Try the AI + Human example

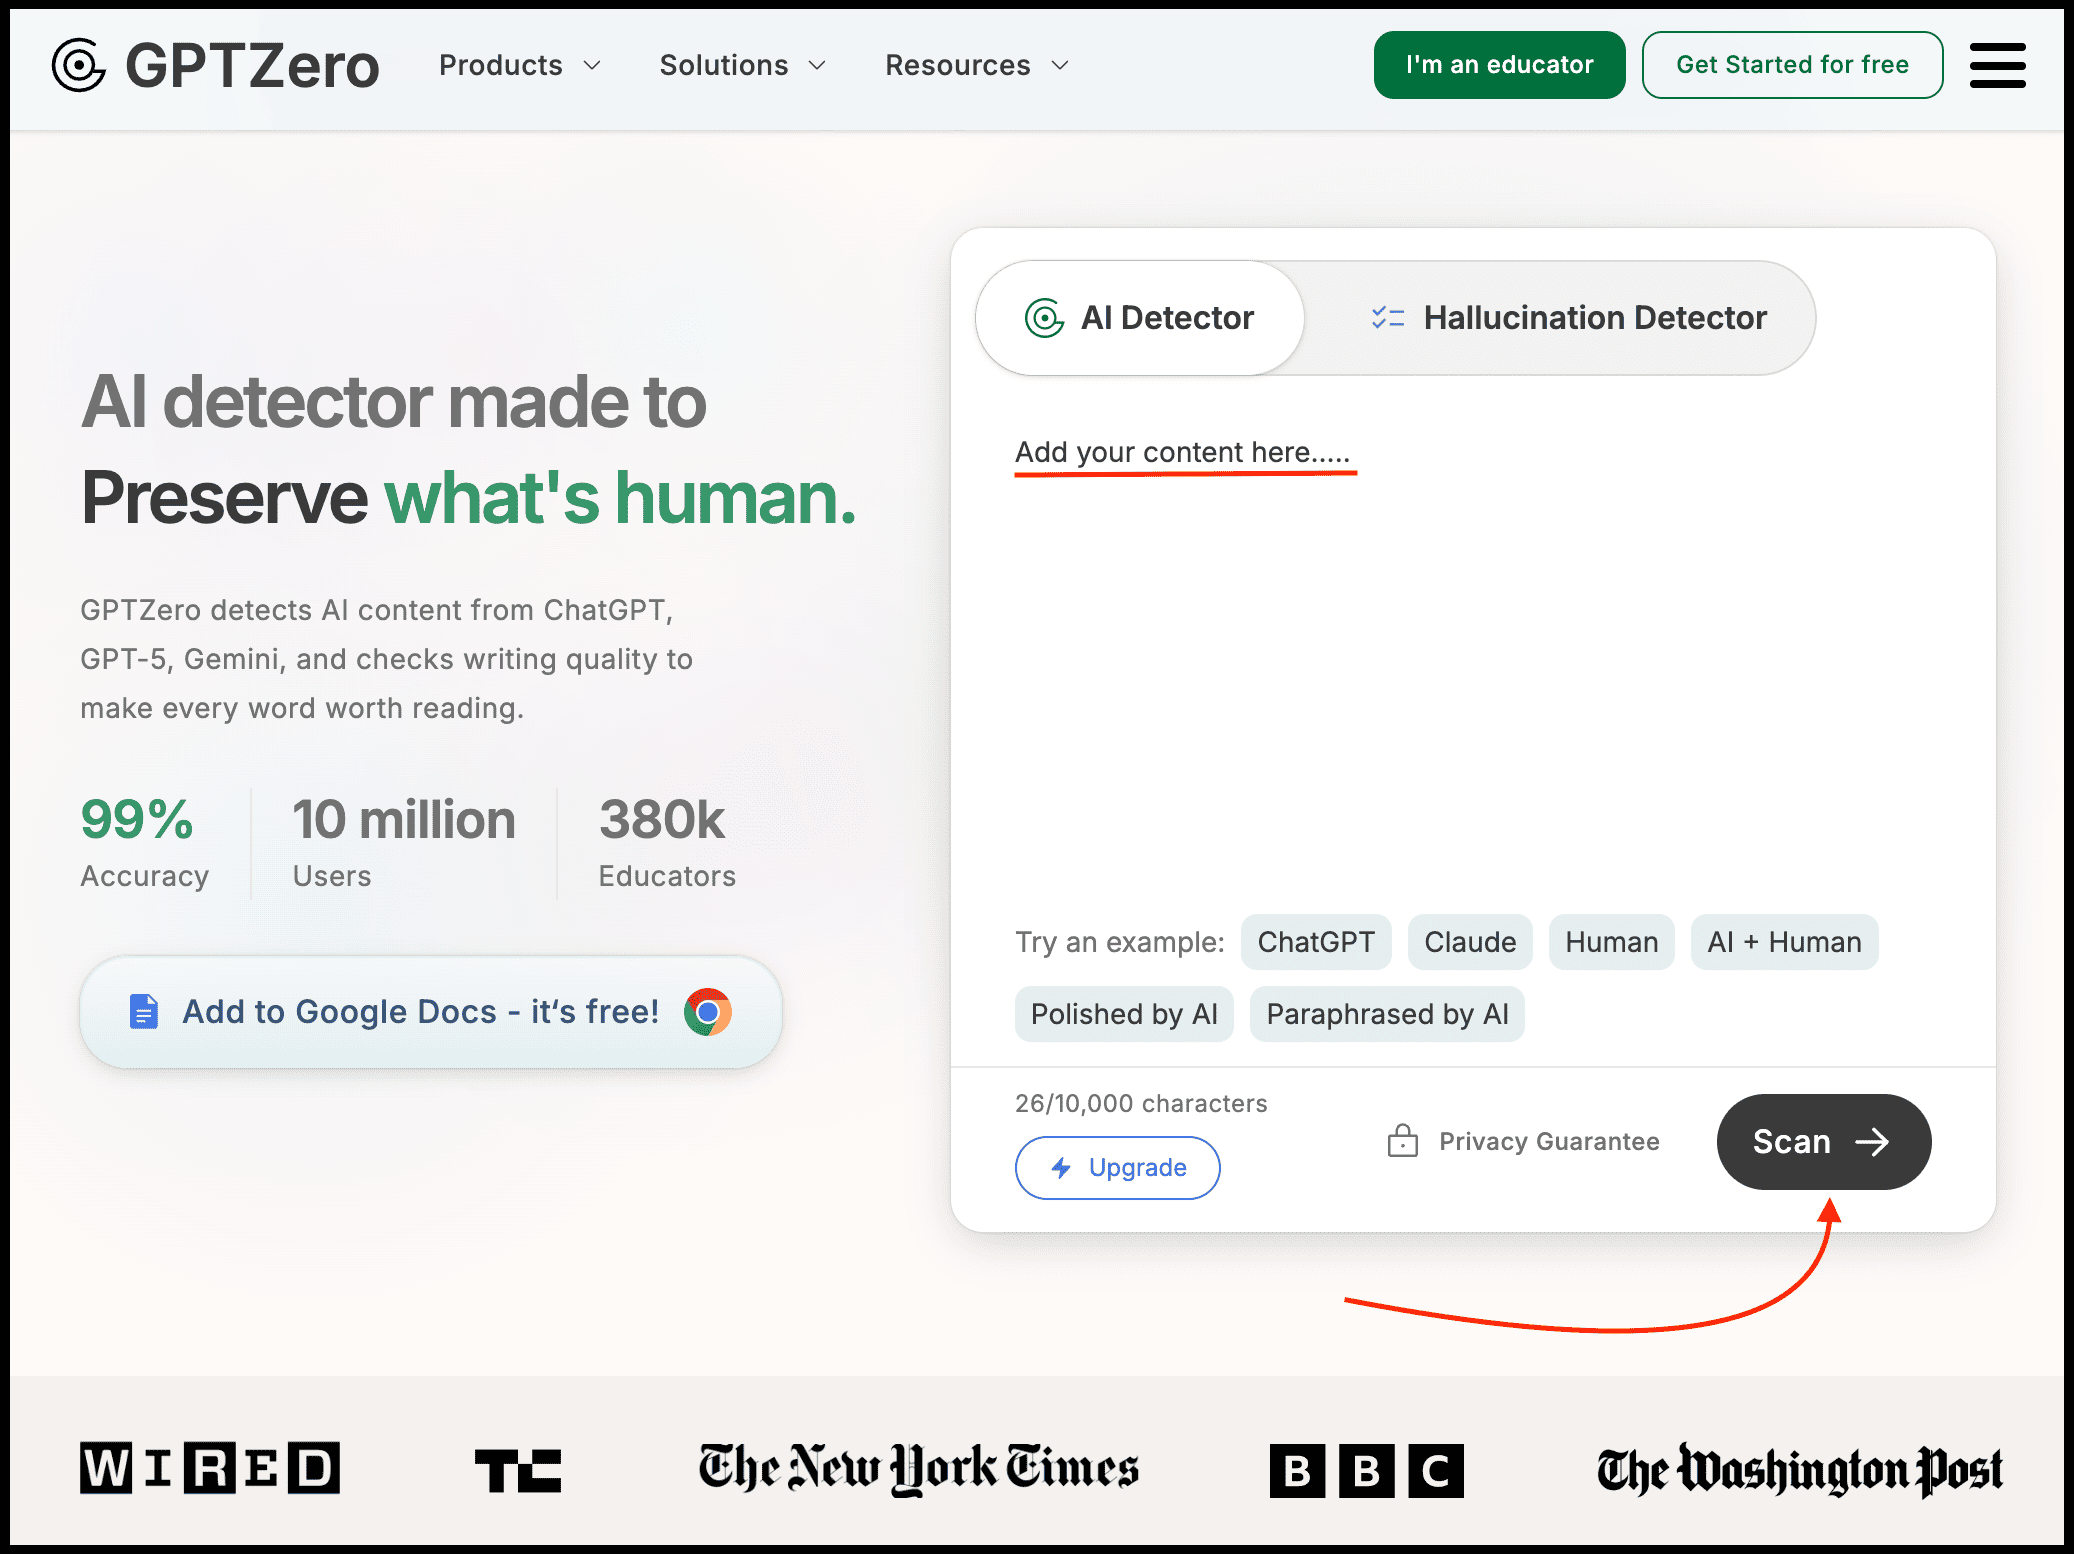[1785, 942]
